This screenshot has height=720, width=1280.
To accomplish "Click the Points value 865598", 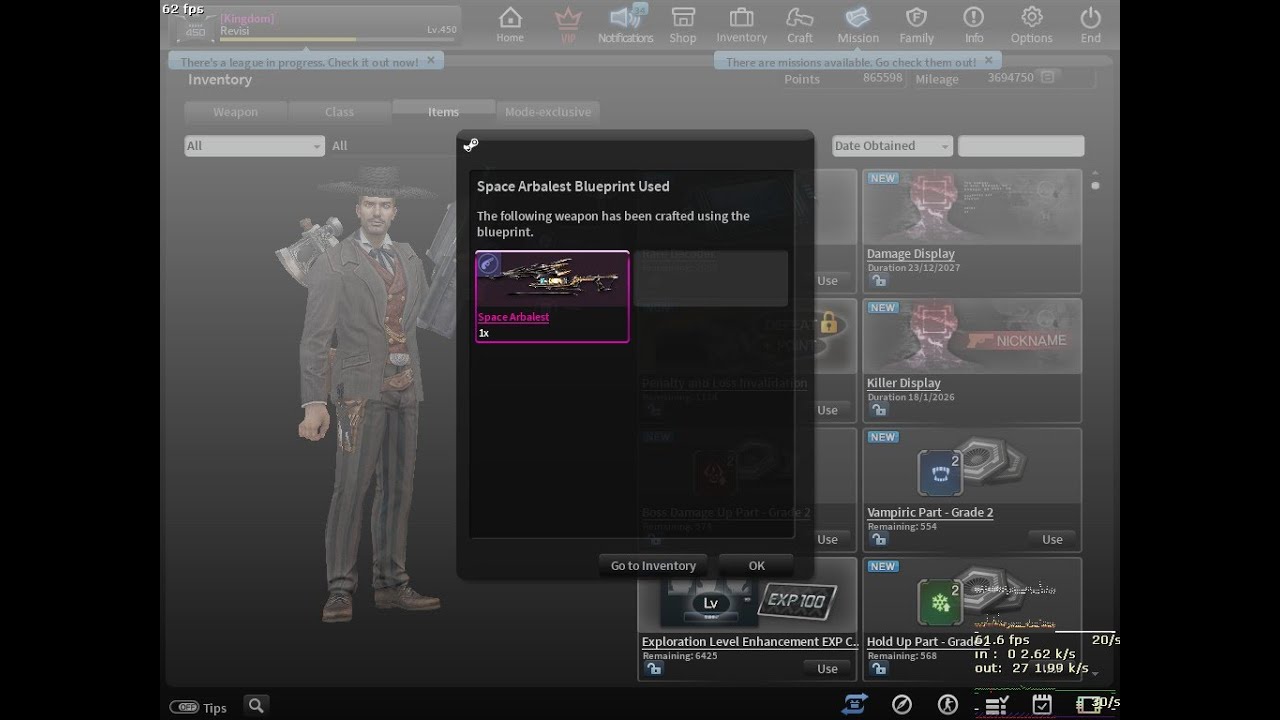I will click(882, 78).
